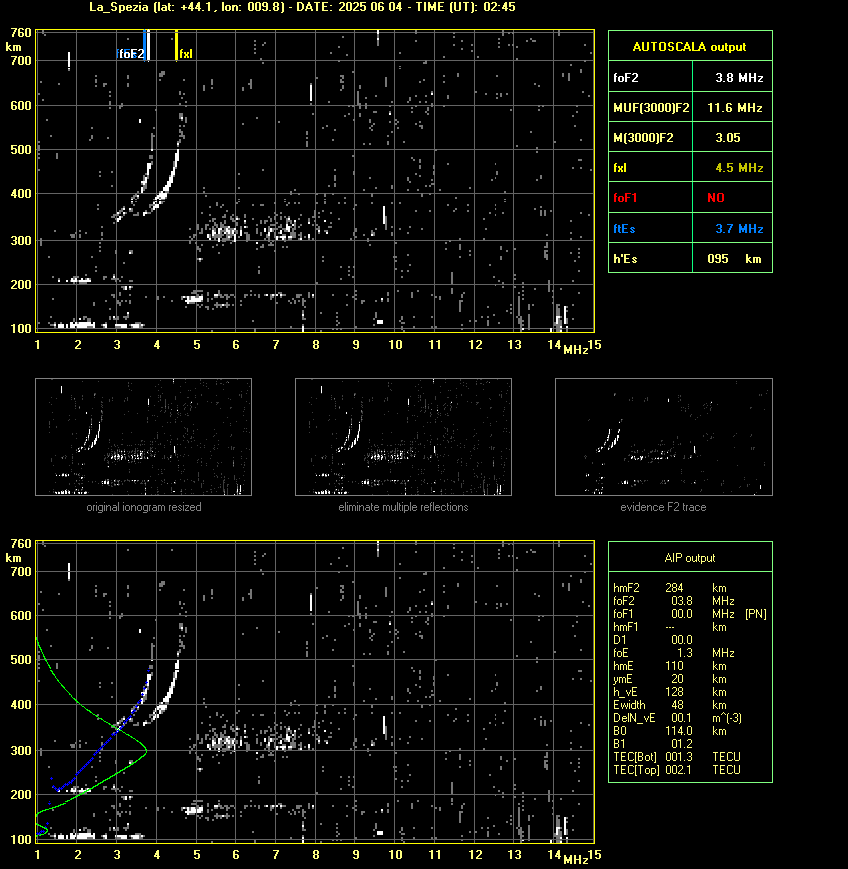Click the 'eliminate multiple reflections' thumbnail image

click(x=403, y=437)
